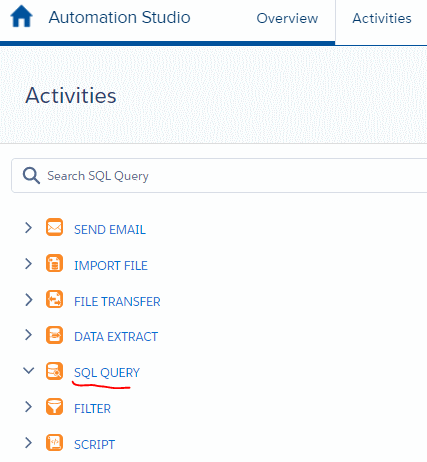Collapse the SQL Query activity folder
427x462 pixels.
29,370
